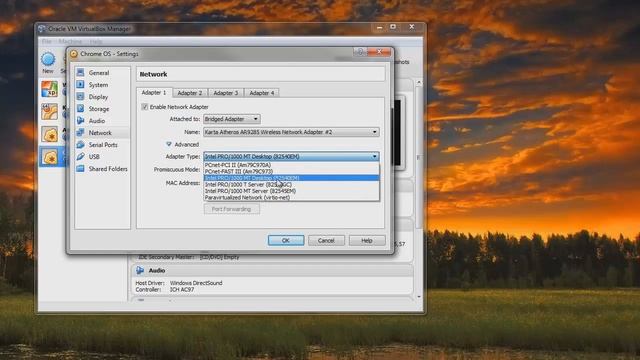Toggle Enable Network Adapter checkbox
Image resolution: width=640 pixels, height=360 pixels.
[144, 107]
